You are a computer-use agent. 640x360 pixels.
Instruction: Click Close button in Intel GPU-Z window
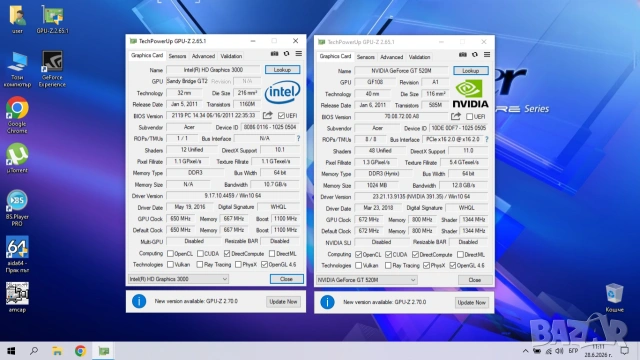(x=287, y=279)
